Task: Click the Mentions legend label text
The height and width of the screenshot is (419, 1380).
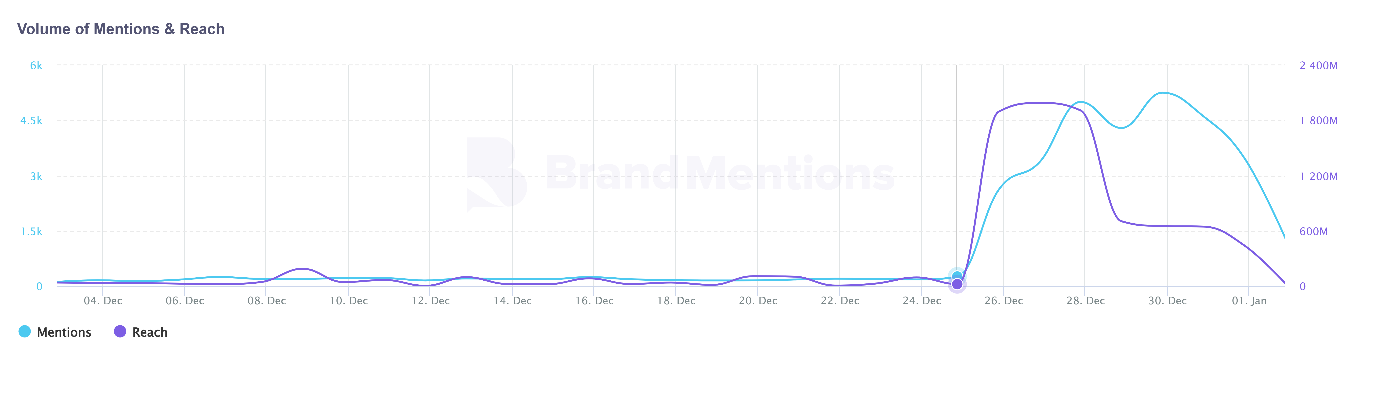Action: click(x=64, y=332)
